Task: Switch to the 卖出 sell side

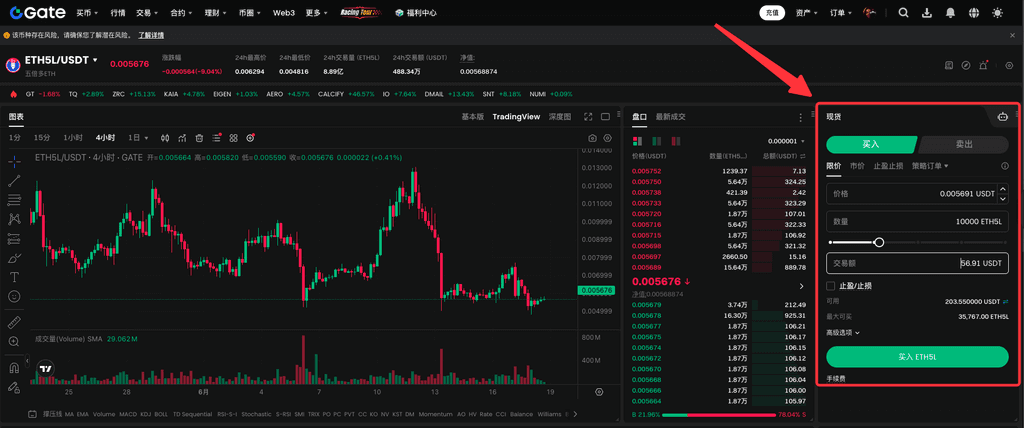Action: pos(964,145)
